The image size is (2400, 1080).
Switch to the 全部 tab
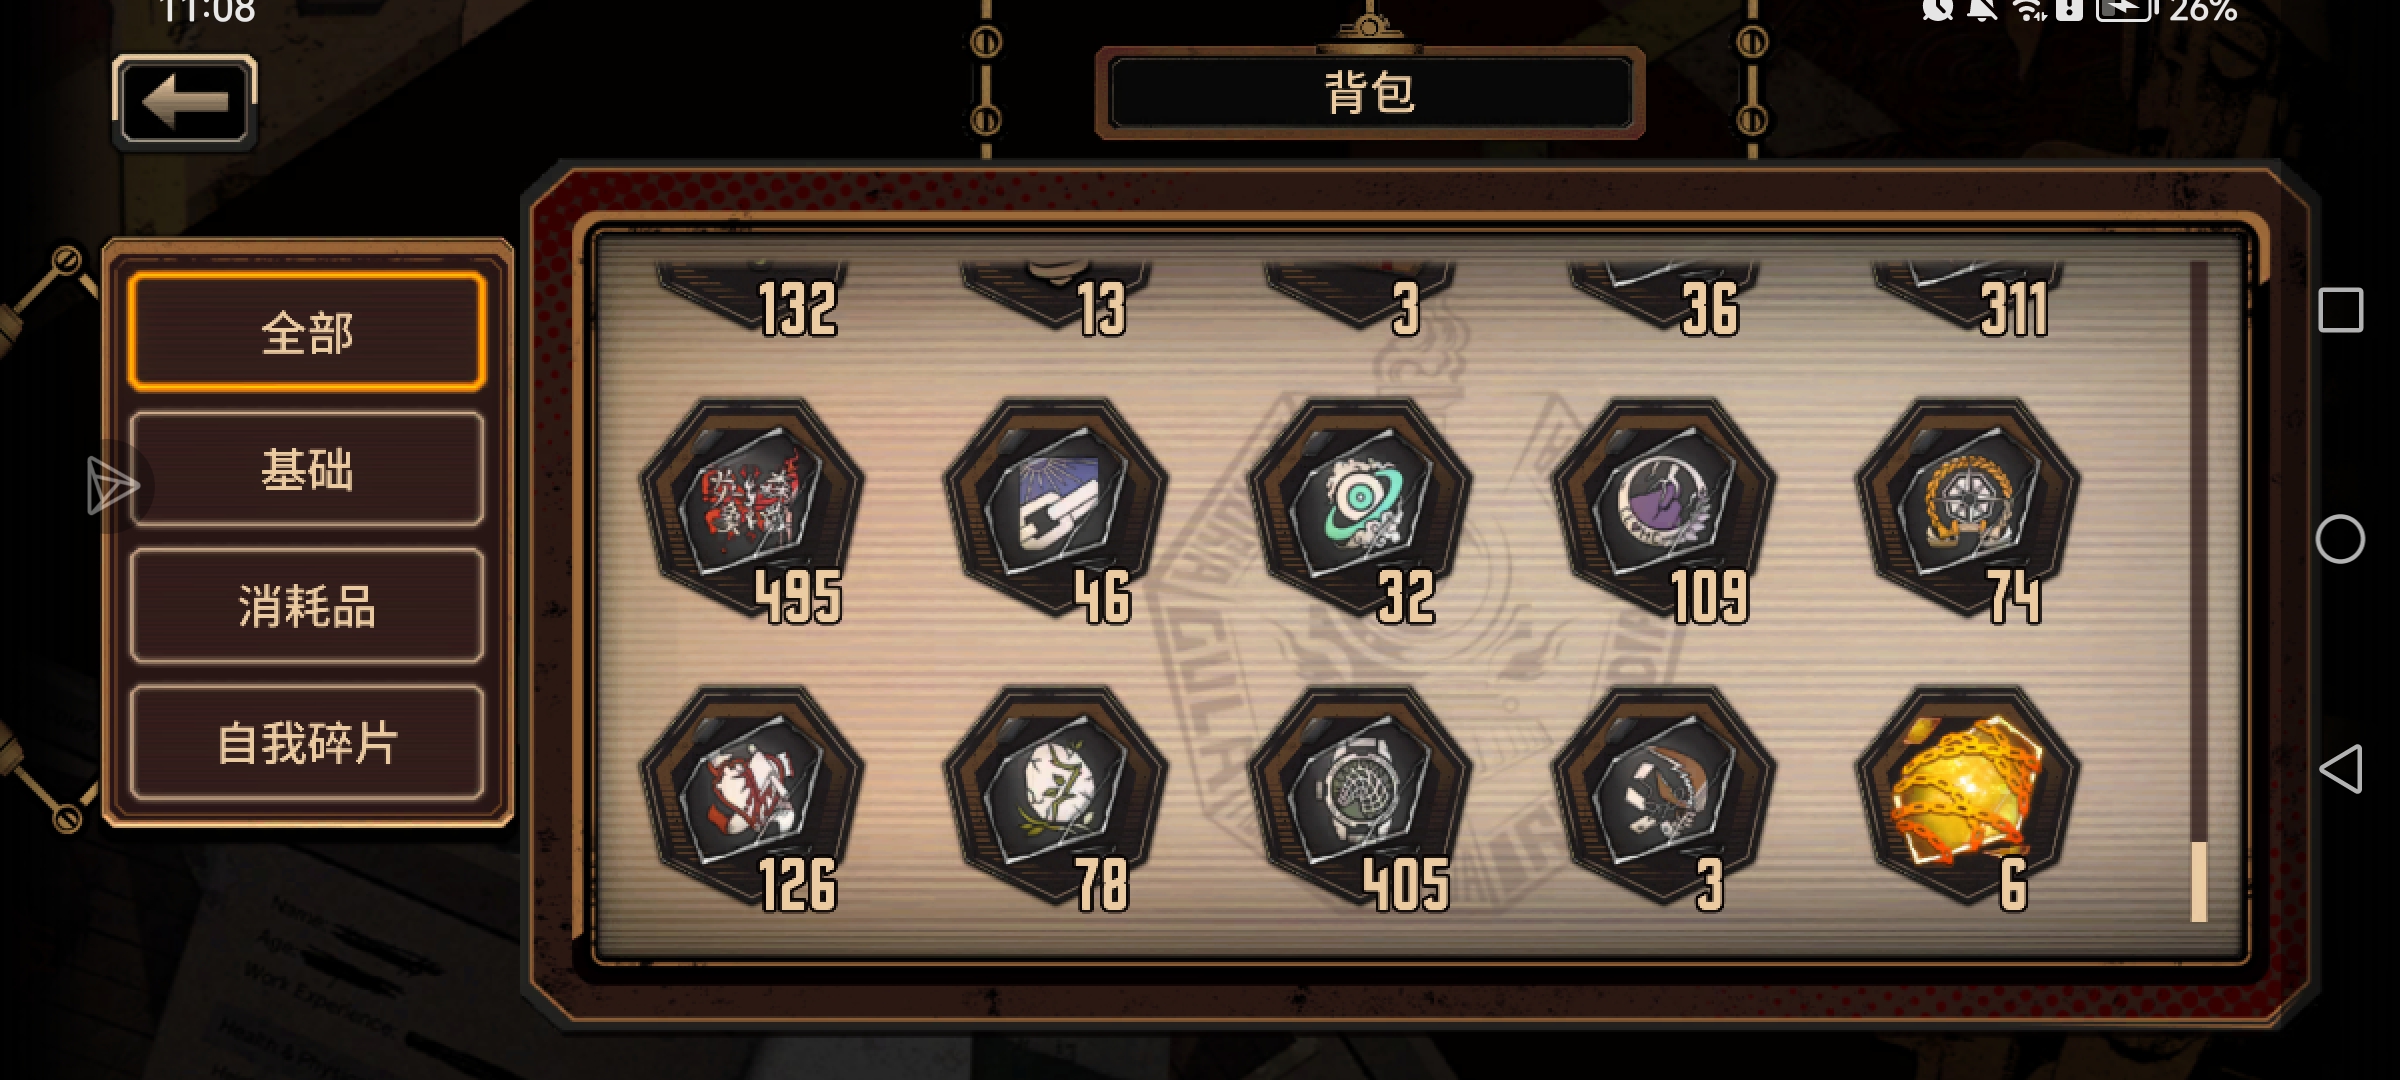coord(307,332)
